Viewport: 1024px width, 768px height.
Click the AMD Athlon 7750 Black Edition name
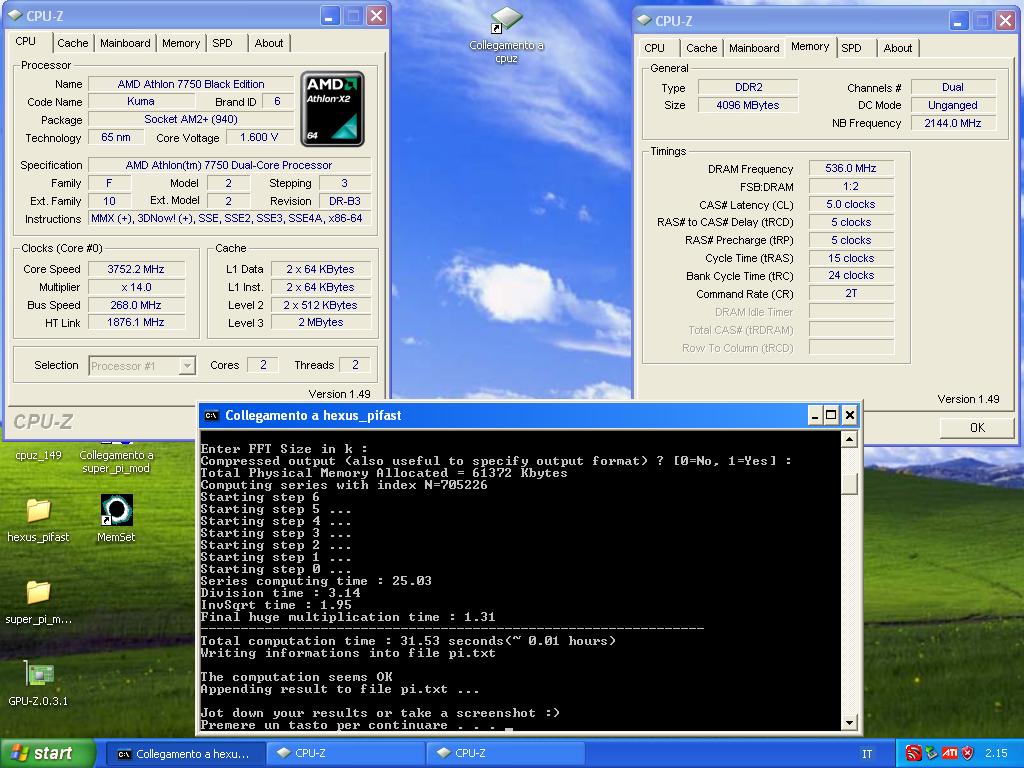click(191, 84)
